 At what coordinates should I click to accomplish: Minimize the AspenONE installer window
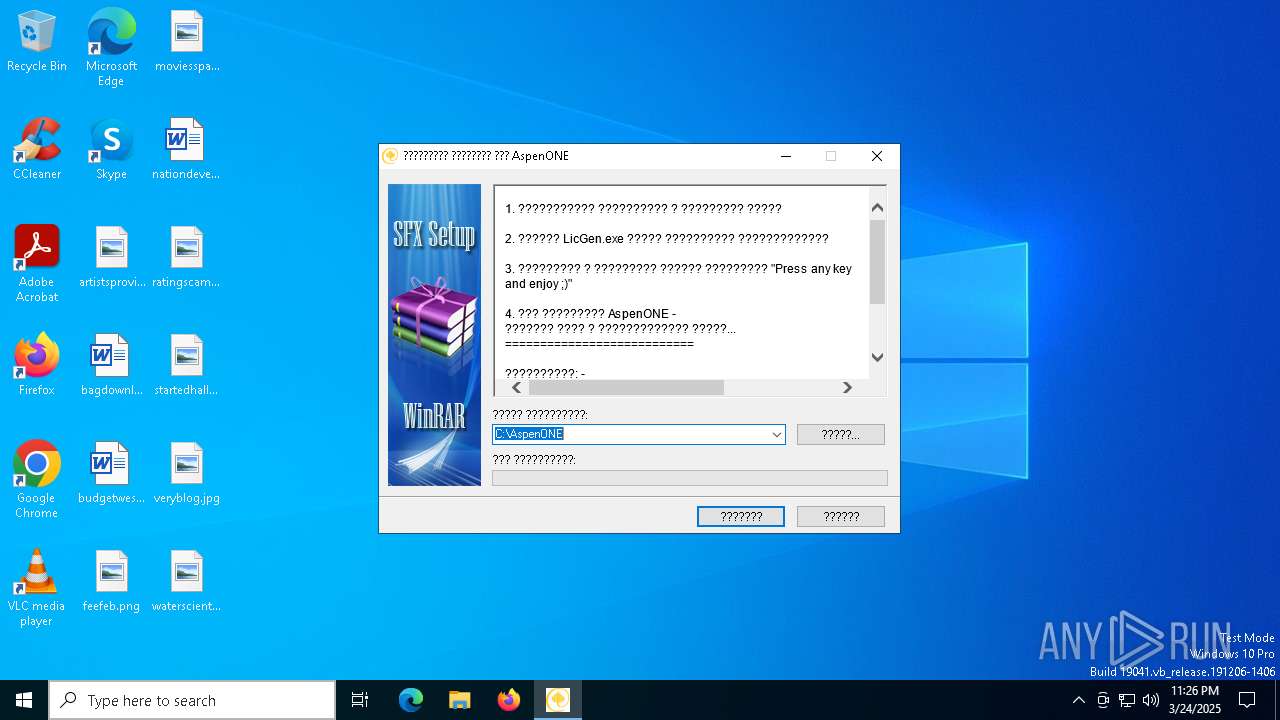pyautogui.click(x=786, y=156)
